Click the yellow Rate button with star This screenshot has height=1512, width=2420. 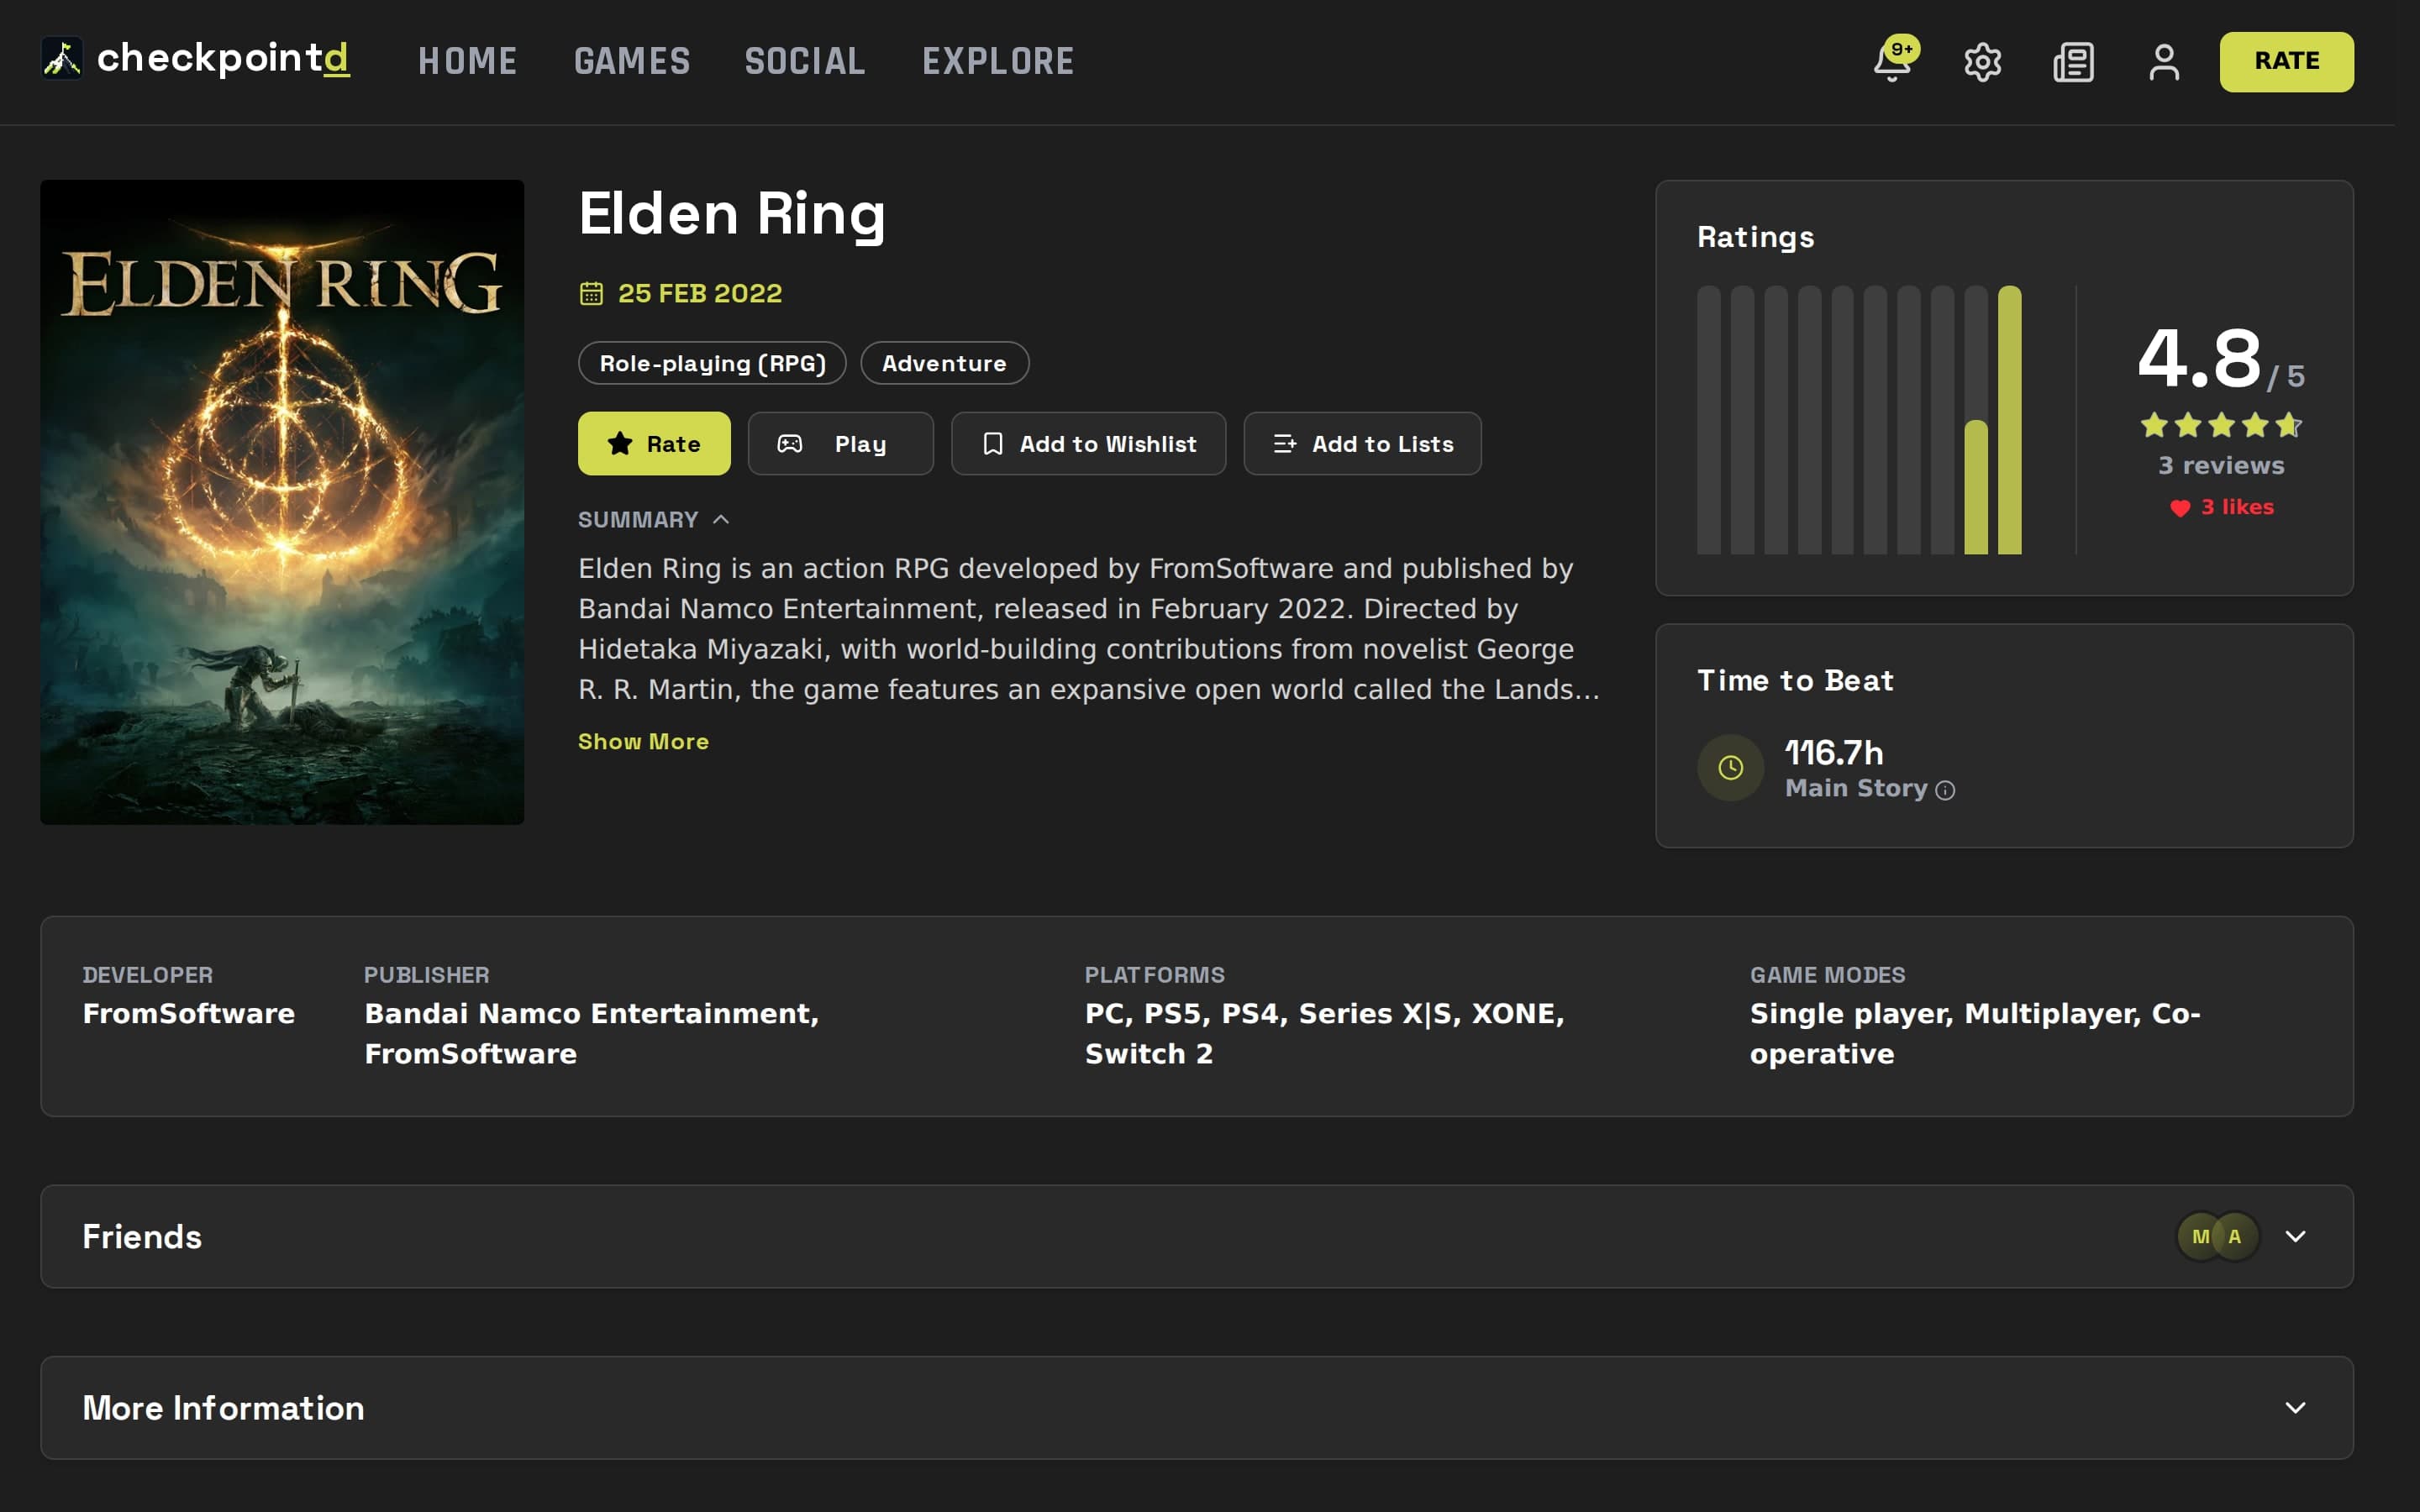(x=654, y=443)
